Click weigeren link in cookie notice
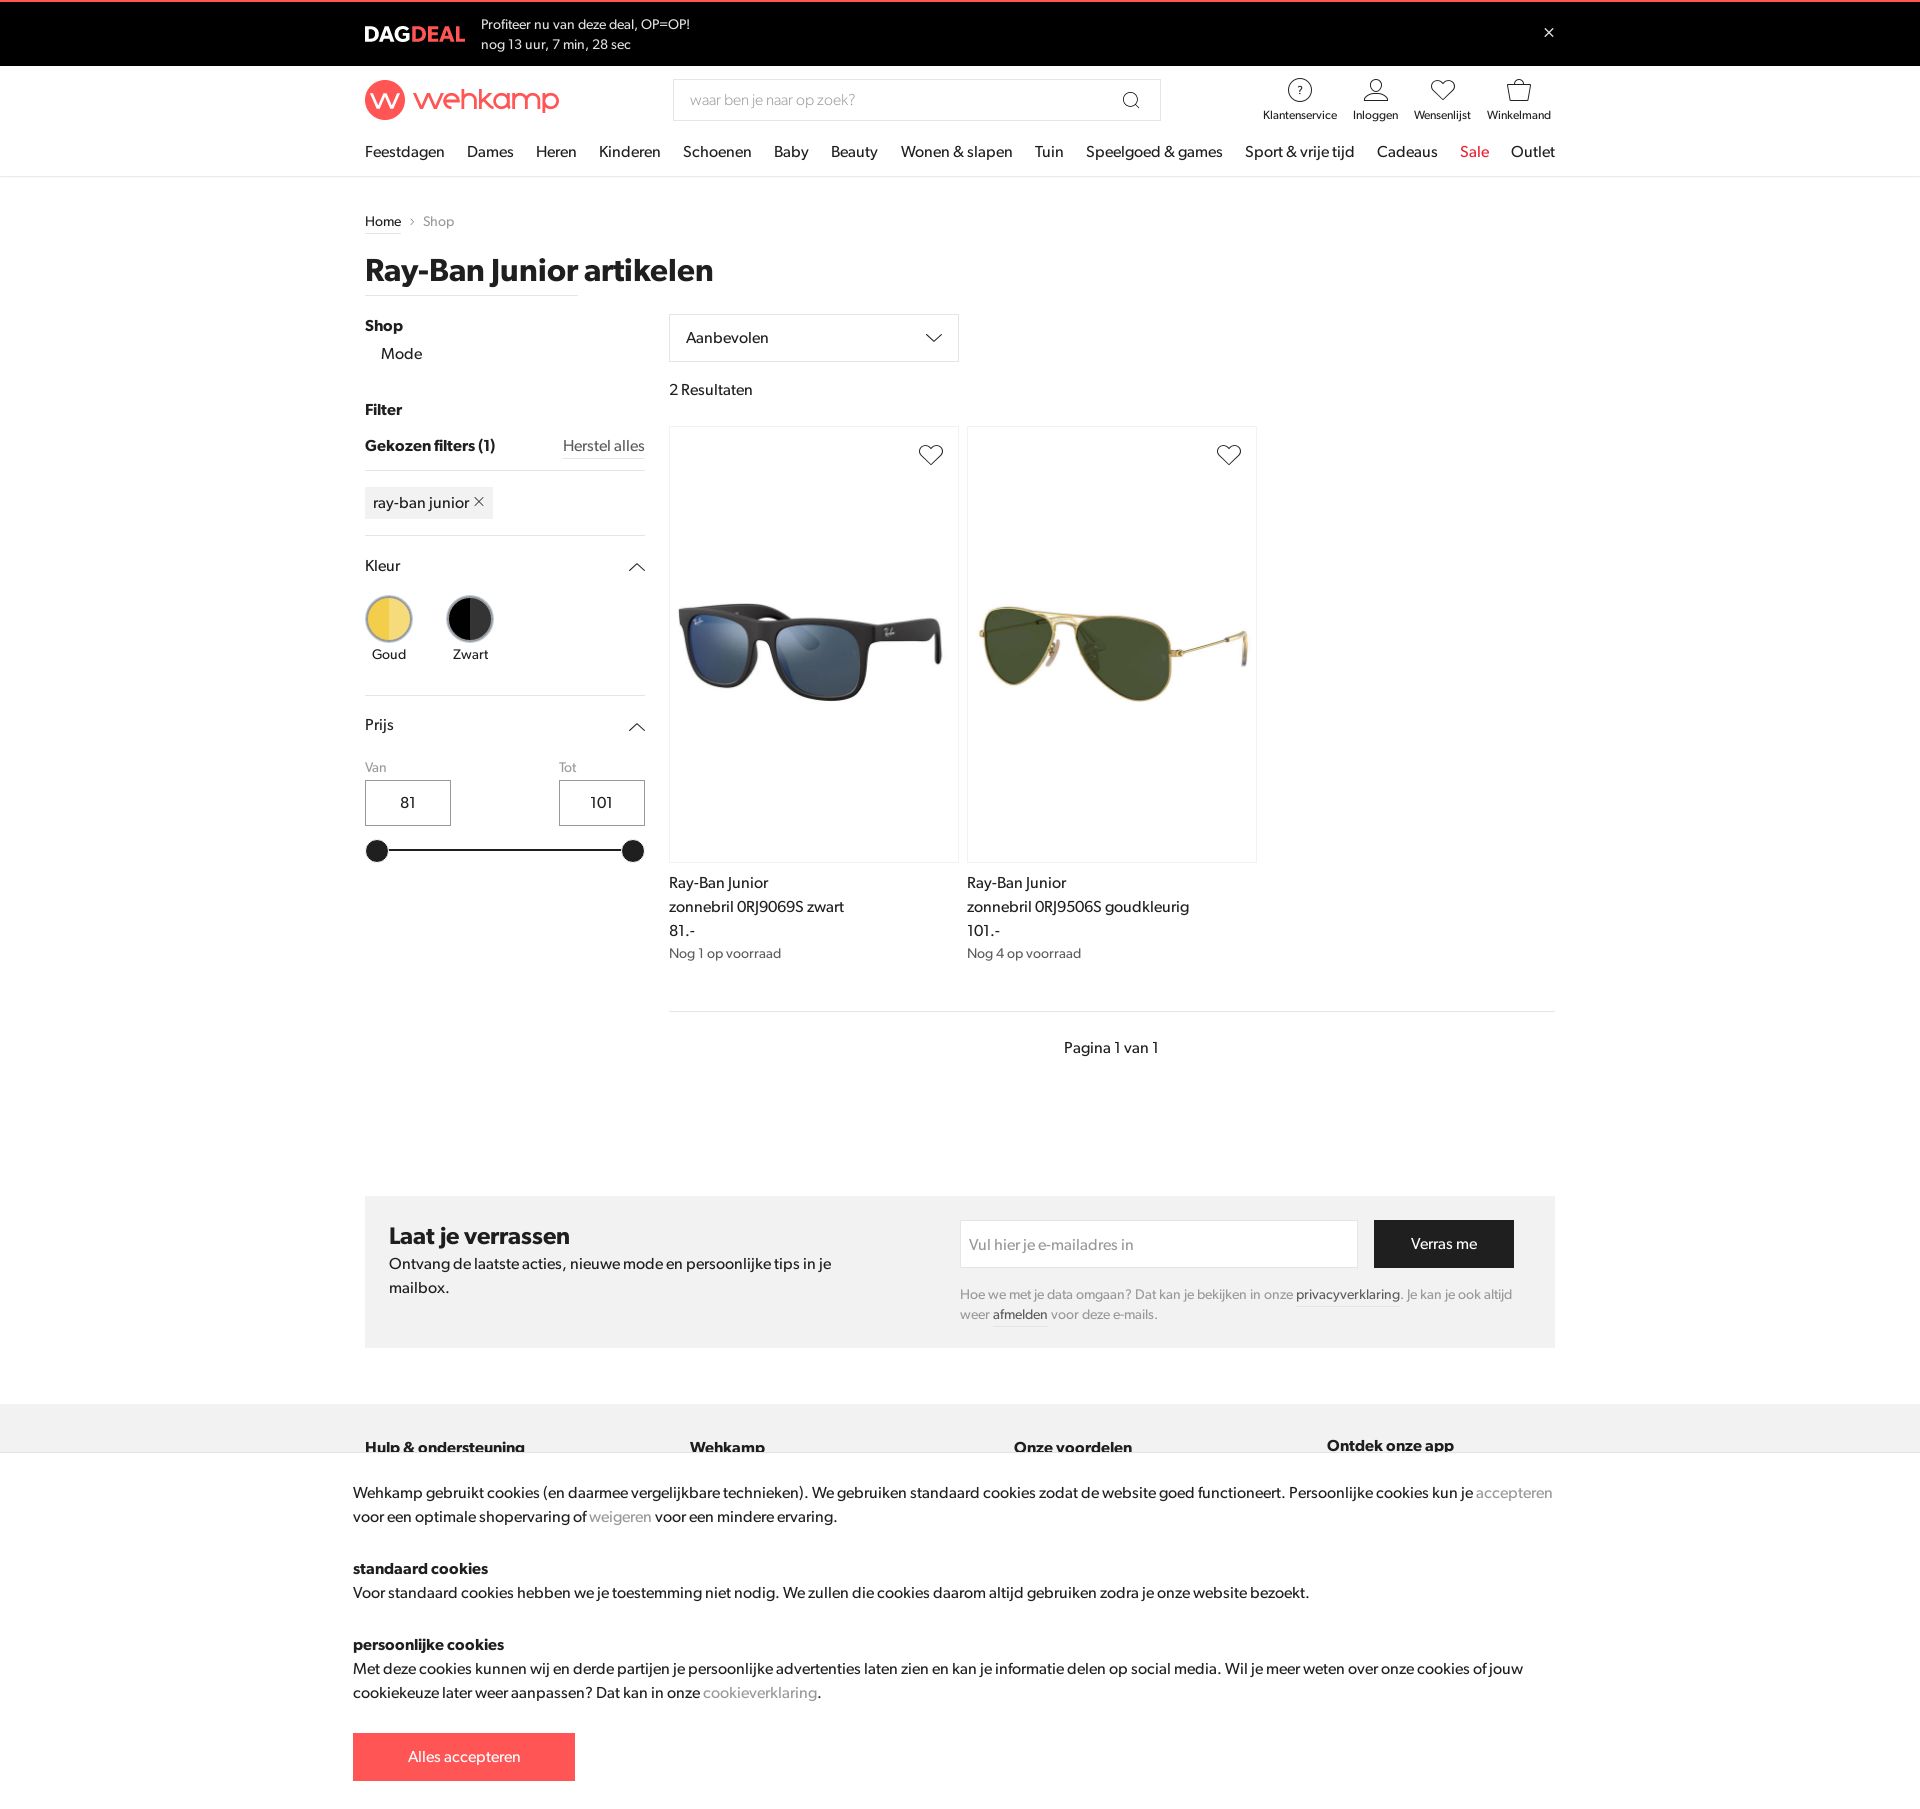Viewport: 1920px width, 1809px height. [620, 1517]
